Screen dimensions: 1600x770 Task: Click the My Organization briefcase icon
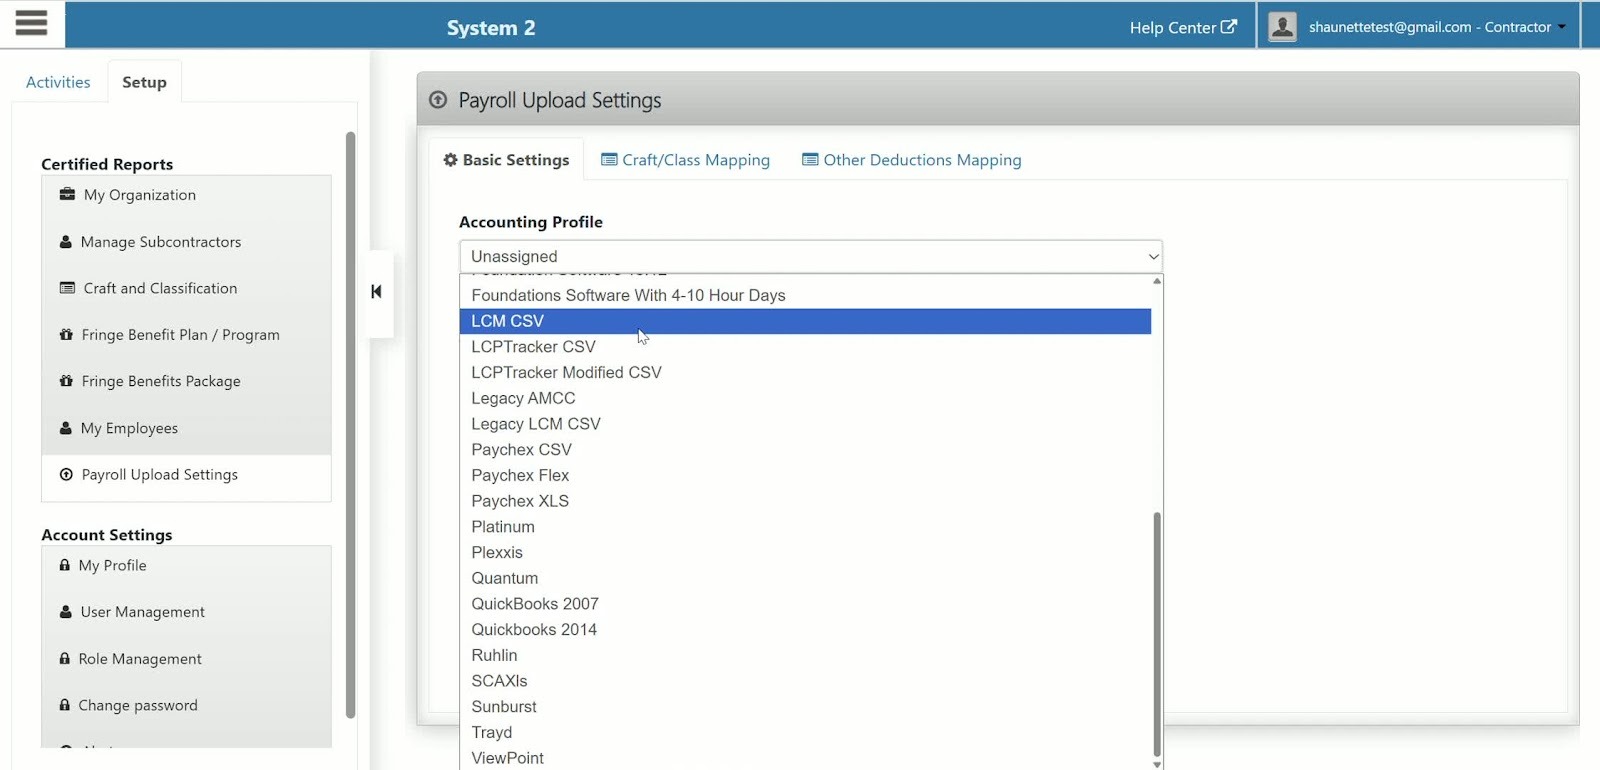(x=67, y=194)
